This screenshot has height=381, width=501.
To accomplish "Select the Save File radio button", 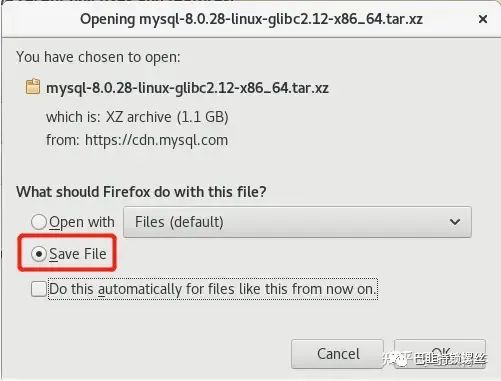I will (39, 254).
